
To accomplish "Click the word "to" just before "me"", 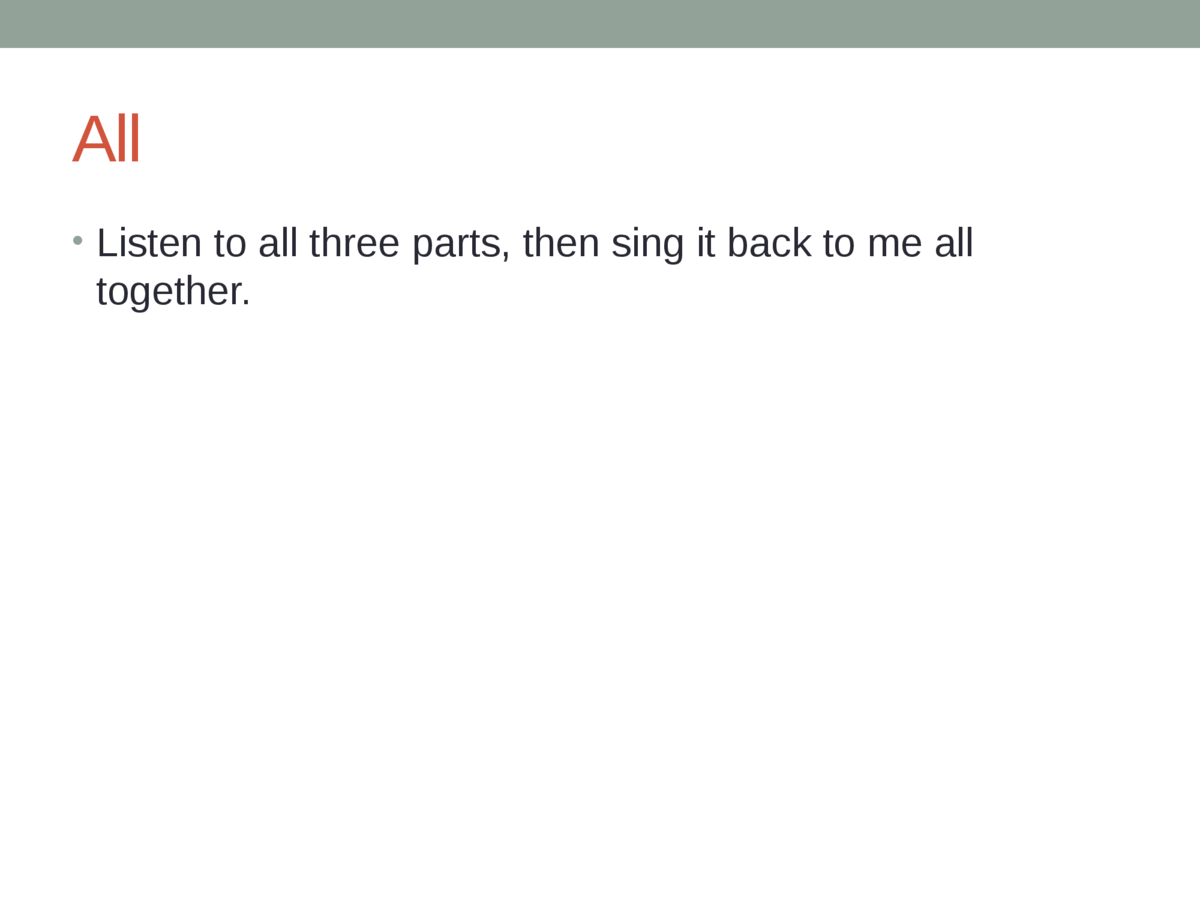I will [x=838, y=243].
